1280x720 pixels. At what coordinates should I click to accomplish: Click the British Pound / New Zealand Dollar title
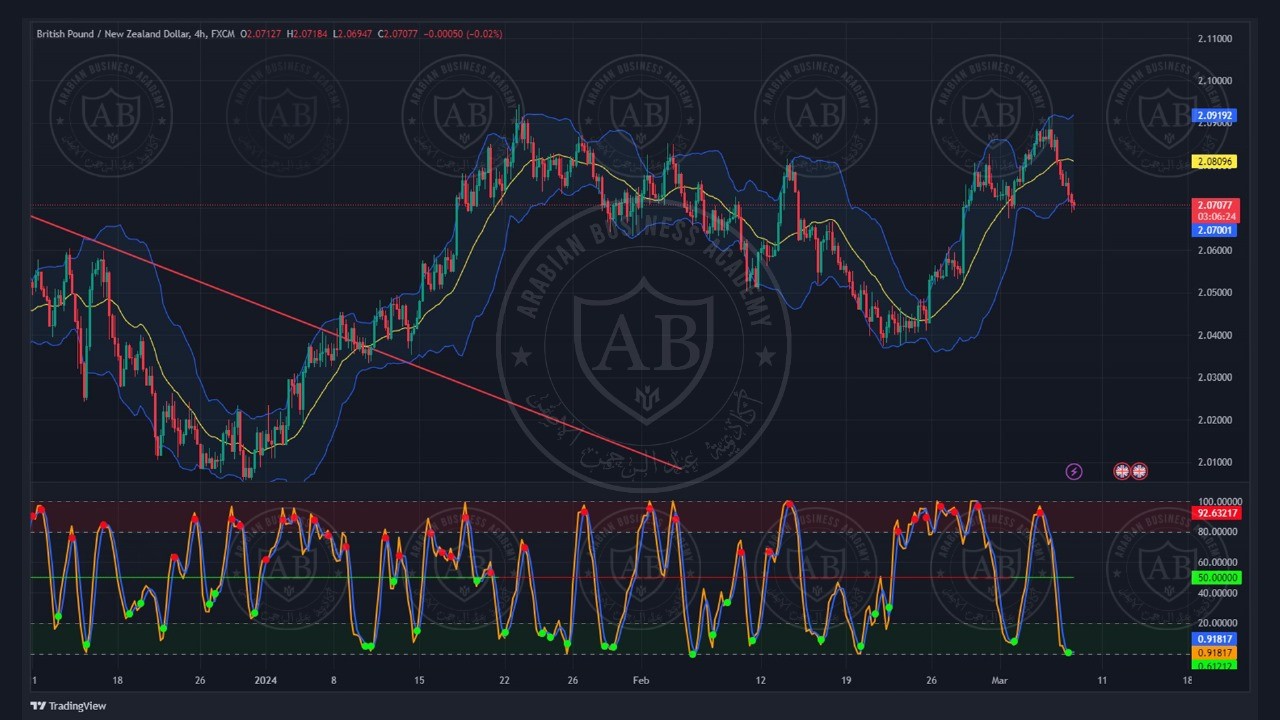(113, 34)
